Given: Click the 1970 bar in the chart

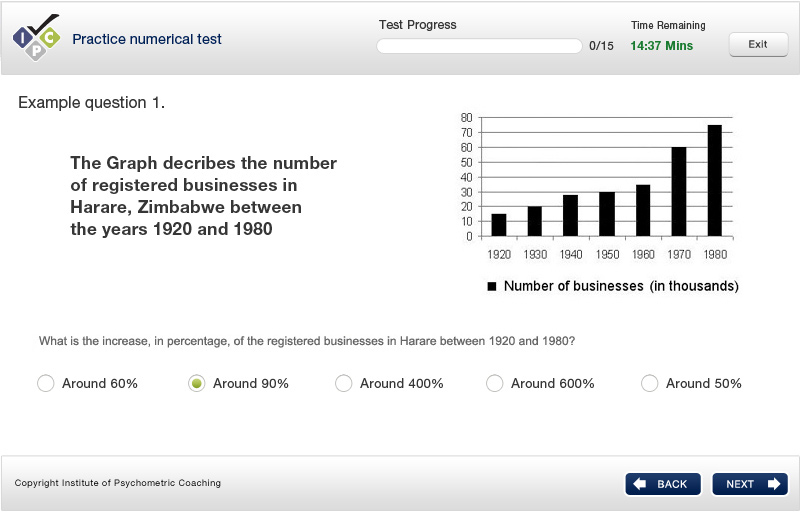Looking at the screenshot, I should [x=679, y=192].
